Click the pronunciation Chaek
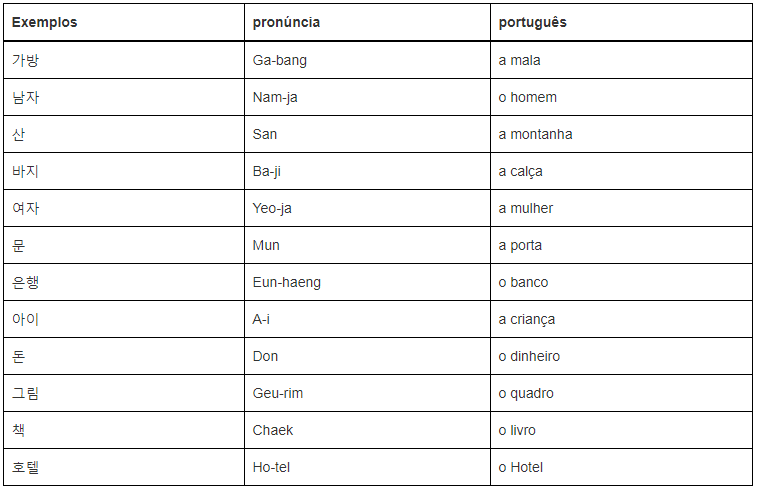This screenshot has width=758, height=489. (273, 430)
